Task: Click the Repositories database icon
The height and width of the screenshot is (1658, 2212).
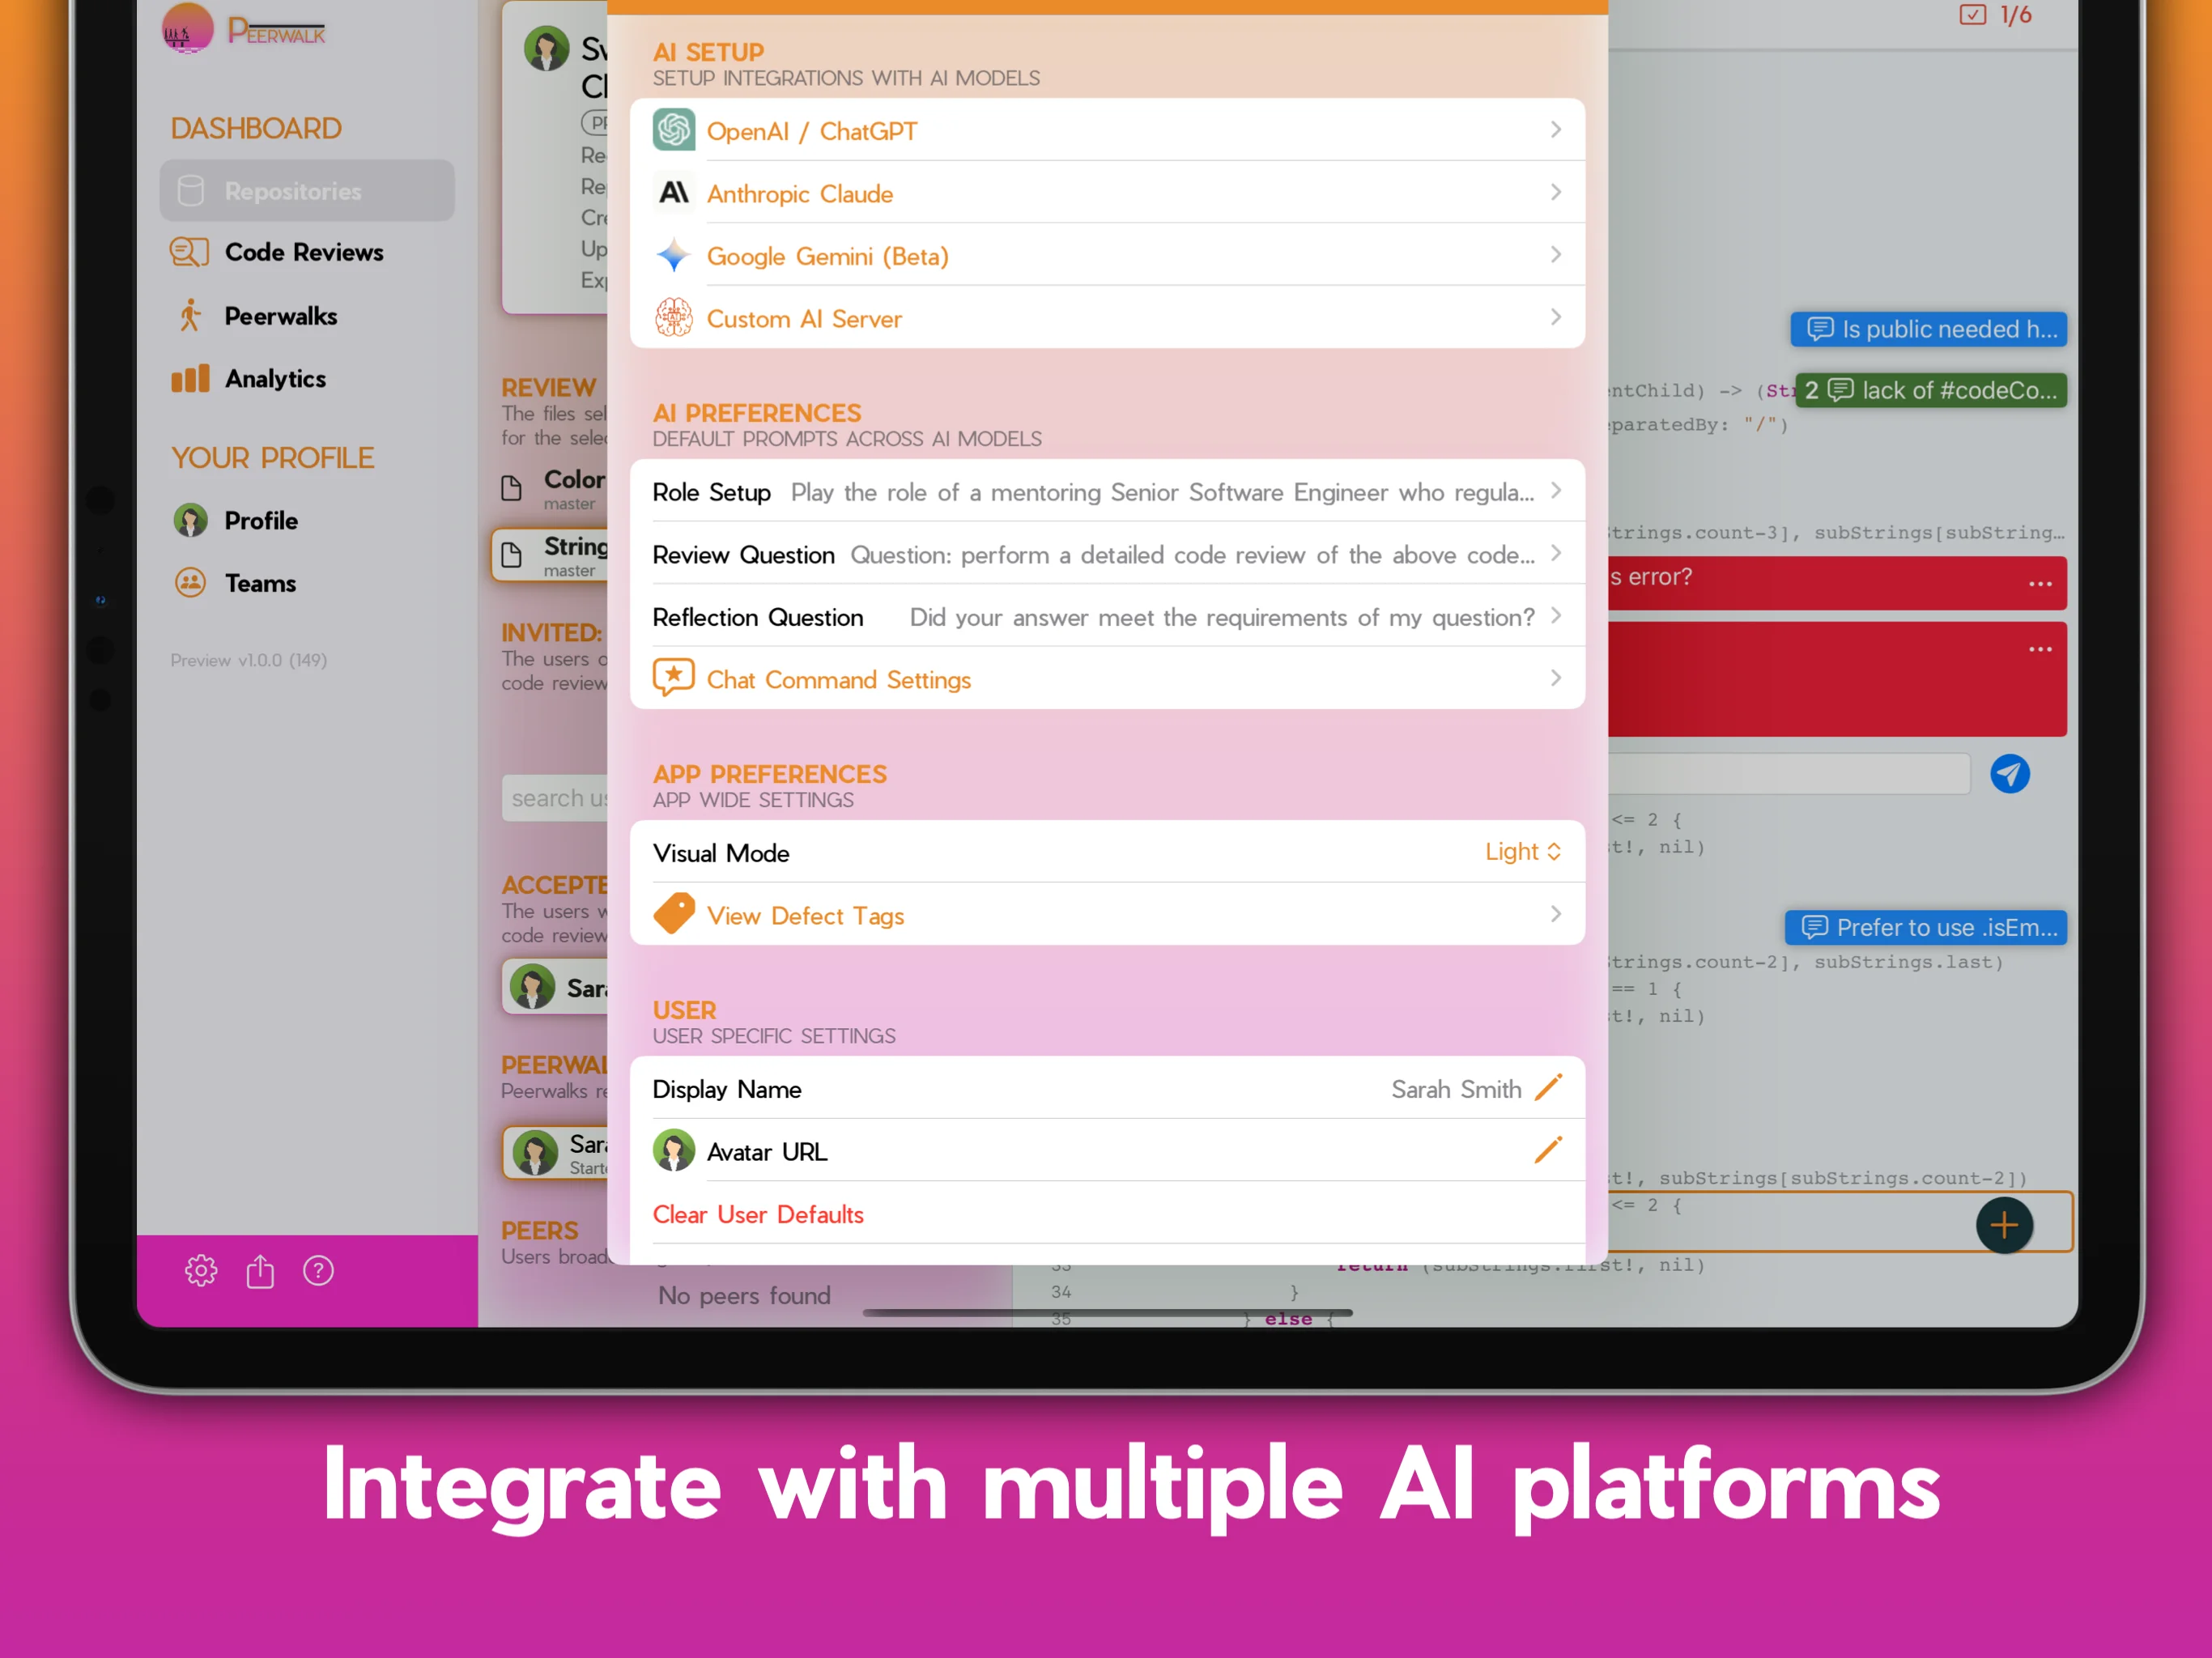Action: click(x=190, y=191)
